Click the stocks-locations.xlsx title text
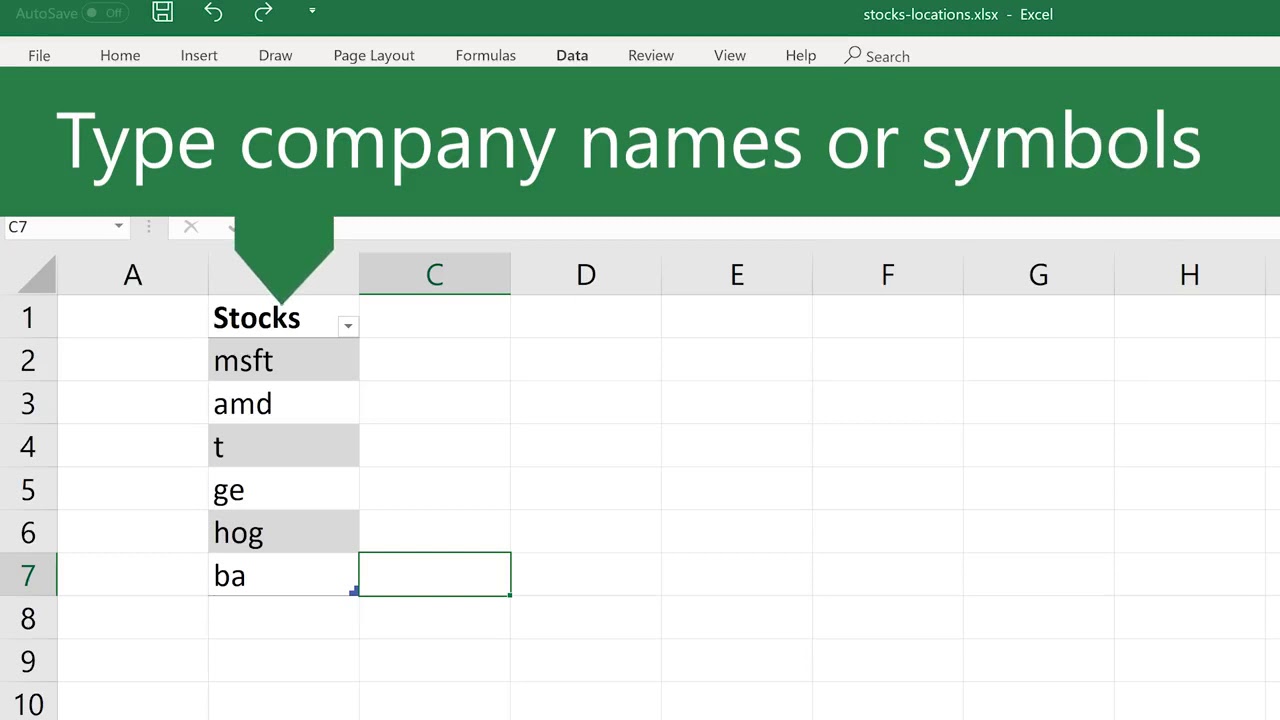Screen dimensions: 1280x720 [x=930, y=14]
